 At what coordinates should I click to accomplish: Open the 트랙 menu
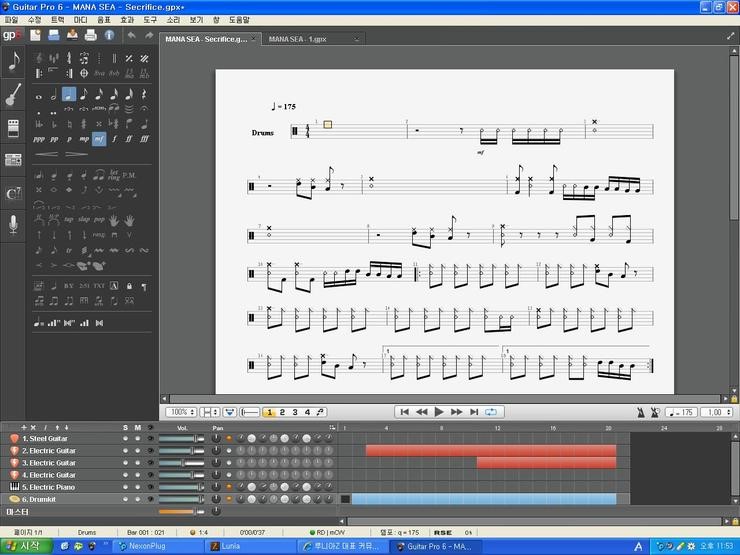[58, 20]
